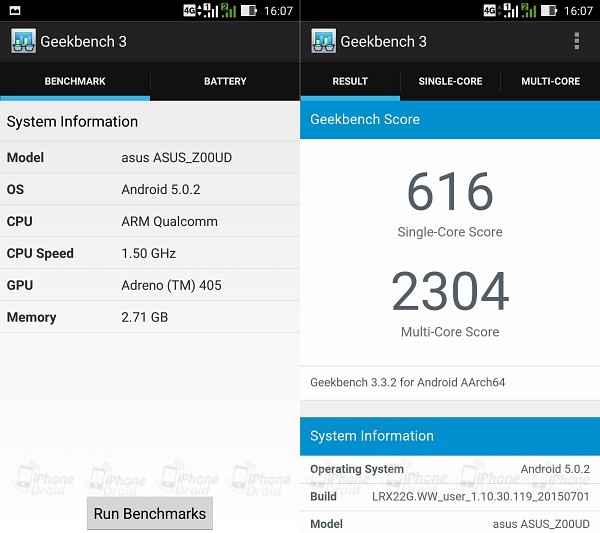
Task: Select the CPU row 'ARM Qualcomm'
Action: (150, 221)
